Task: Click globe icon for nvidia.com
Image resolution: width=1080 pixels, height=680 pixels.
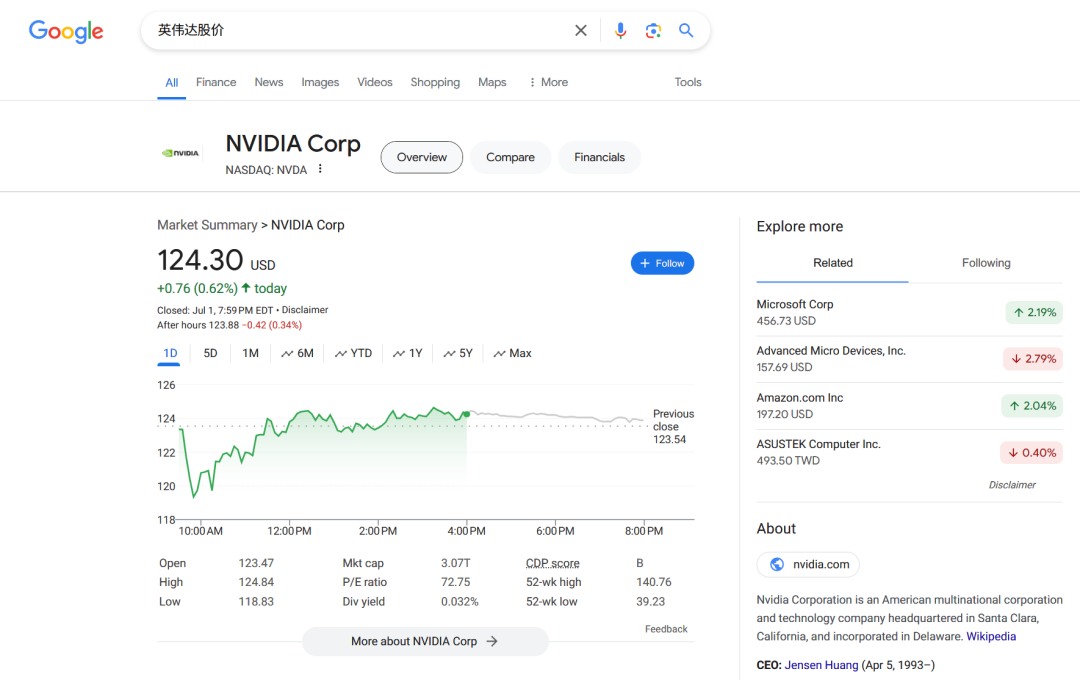Action: pos(777,564)
